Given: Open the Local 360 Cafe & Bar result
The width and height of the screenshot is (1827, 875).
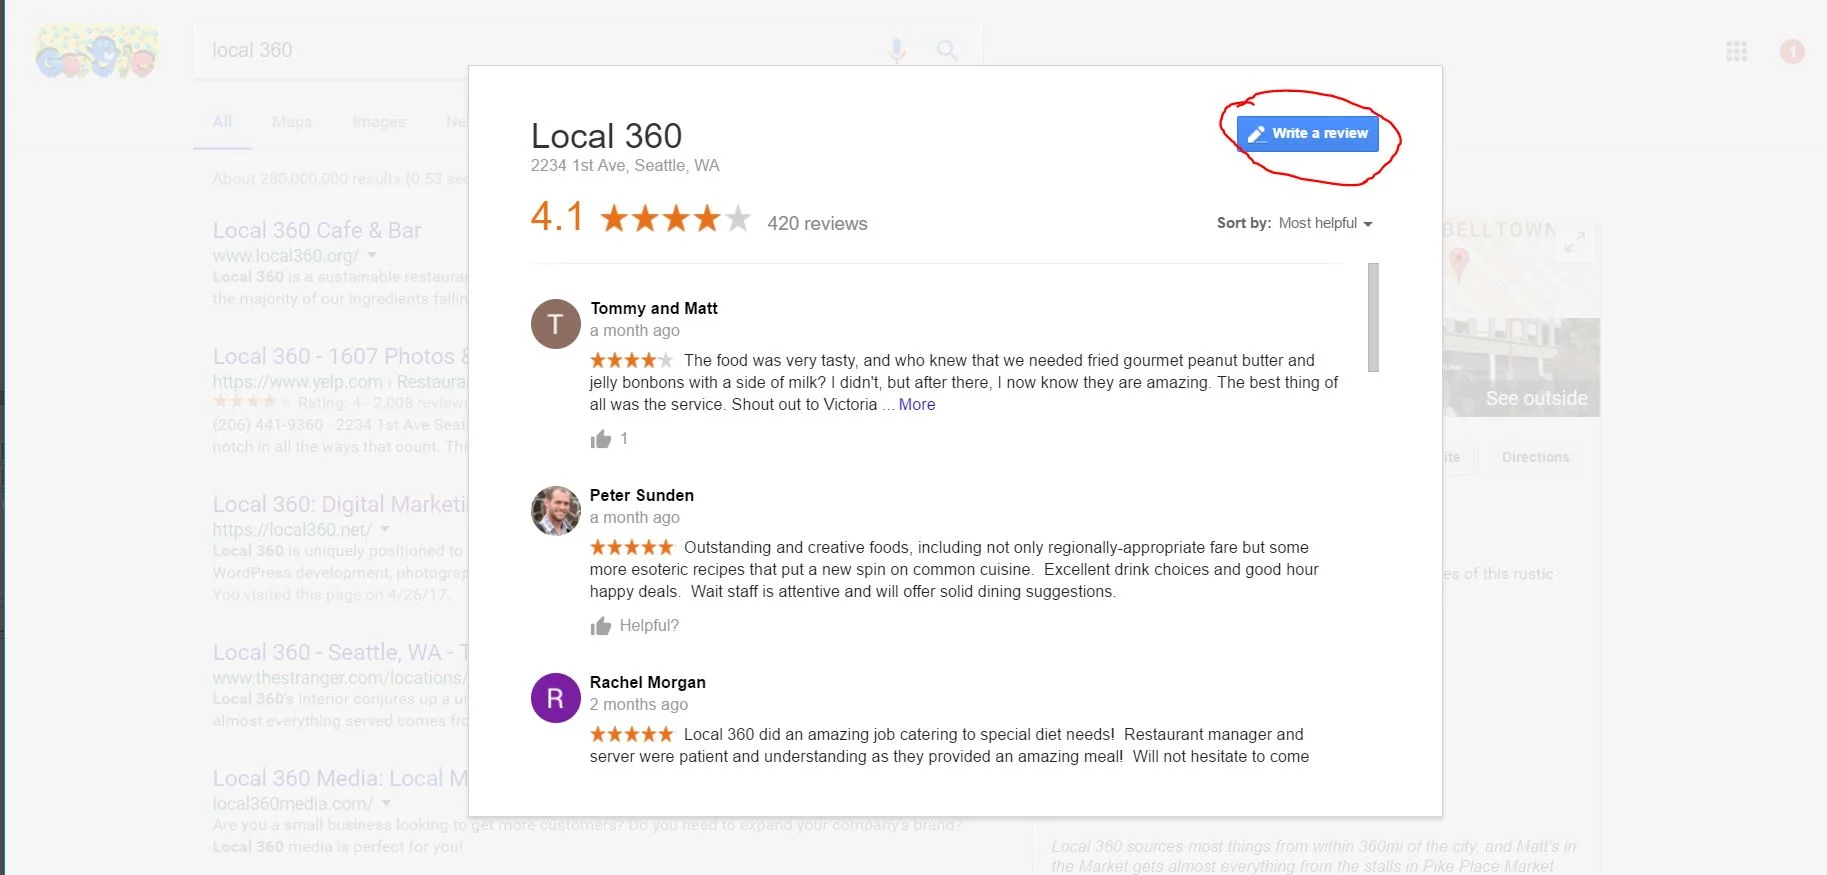Looking at the screenshot, I should point(317,230).
